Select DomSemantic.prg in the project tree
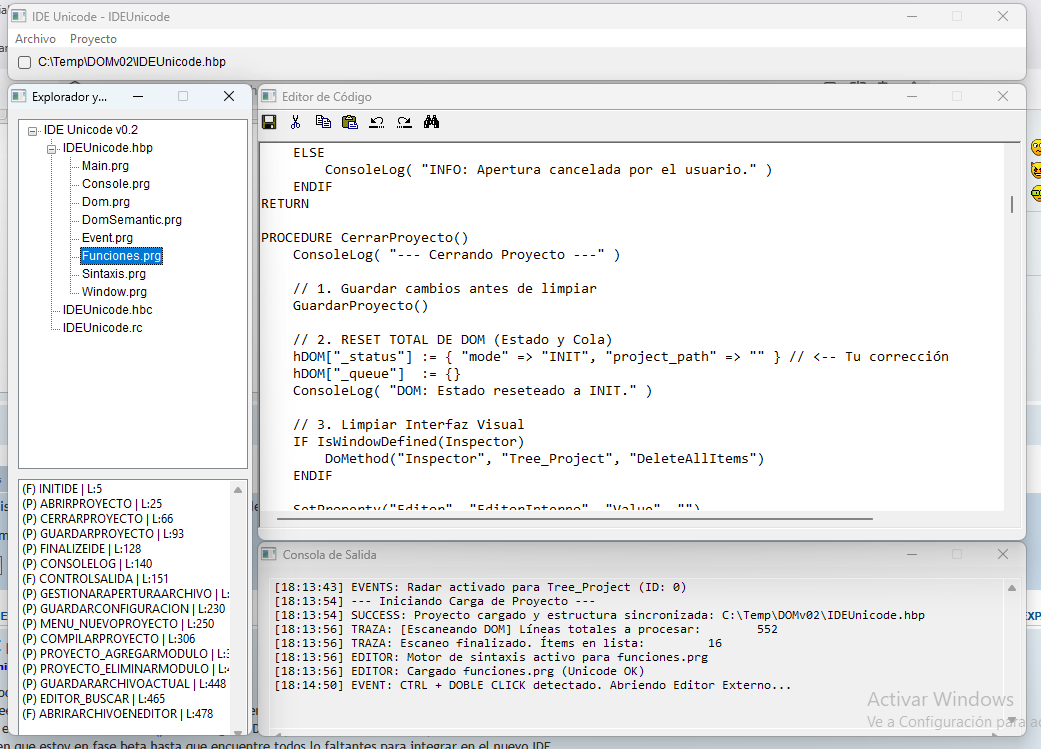Screen dimensions: 1041x749 click(131, 220)
